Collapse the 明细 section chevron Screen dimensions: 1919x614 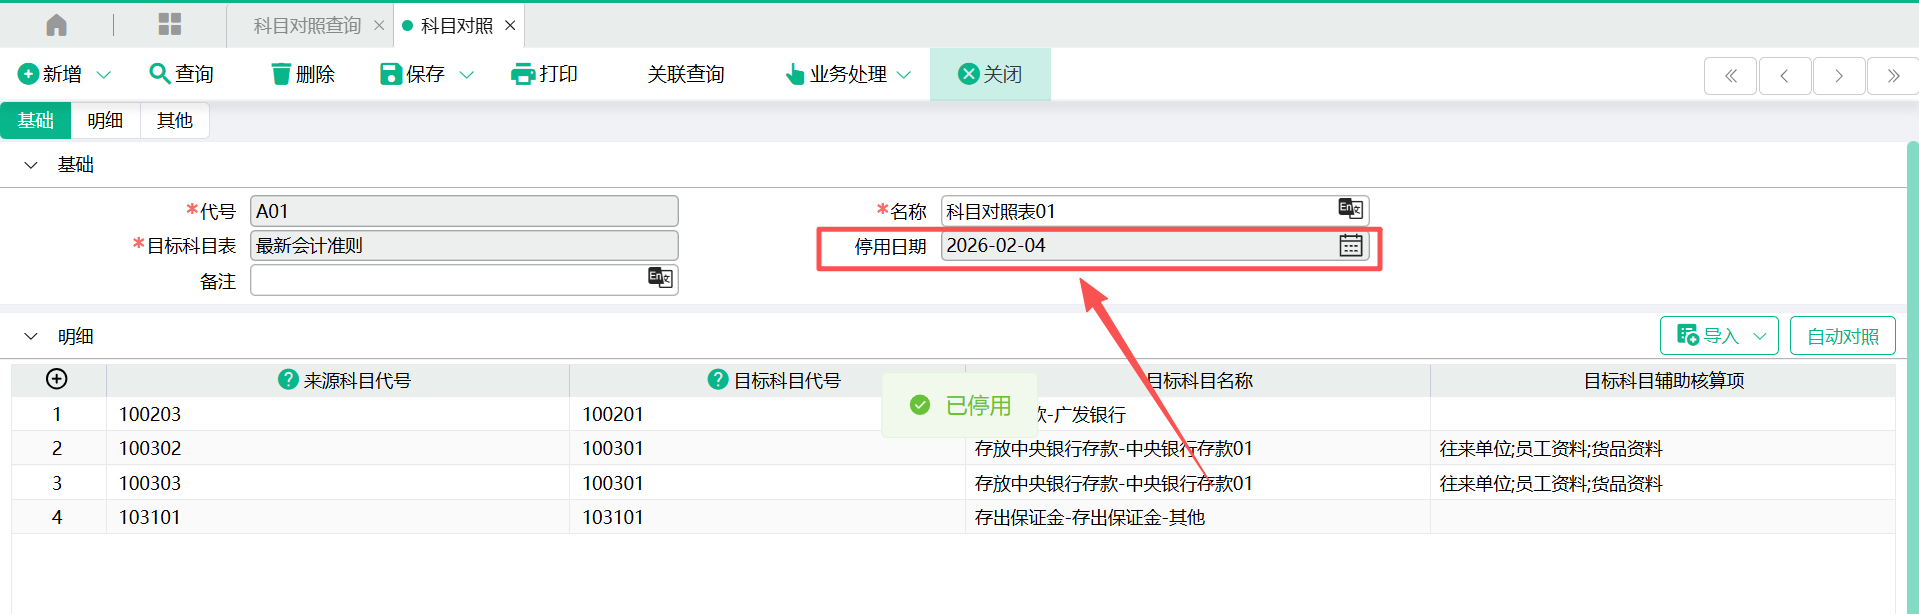tap(31, 337)
